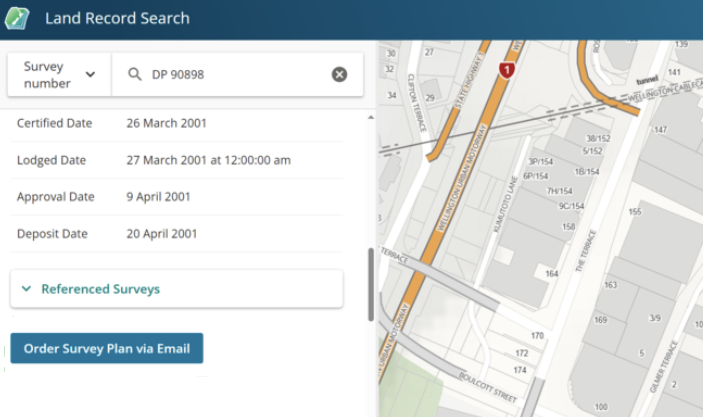Screen dimensions: 703x417
Task: Click the details panel vertical scrollbar thumb
Action: click(x=372, y=285)
